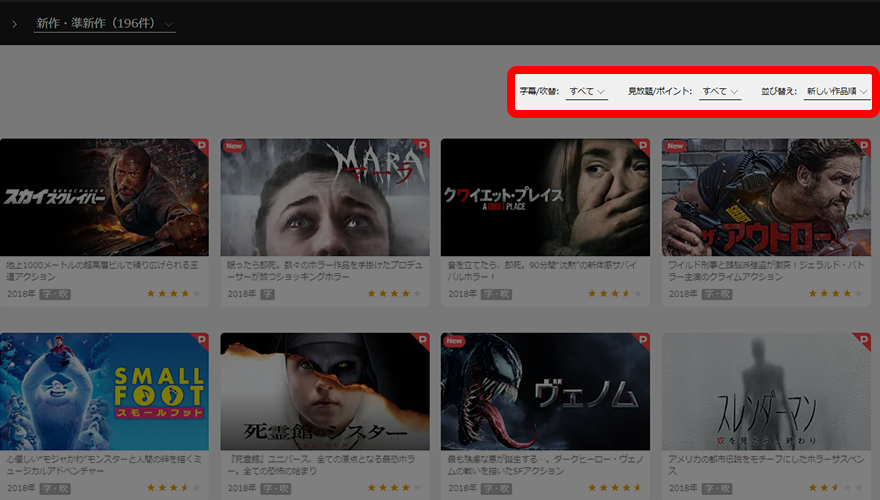Click the points badge on スレンダーマン

pyautogui.click(x=863, y=341)
